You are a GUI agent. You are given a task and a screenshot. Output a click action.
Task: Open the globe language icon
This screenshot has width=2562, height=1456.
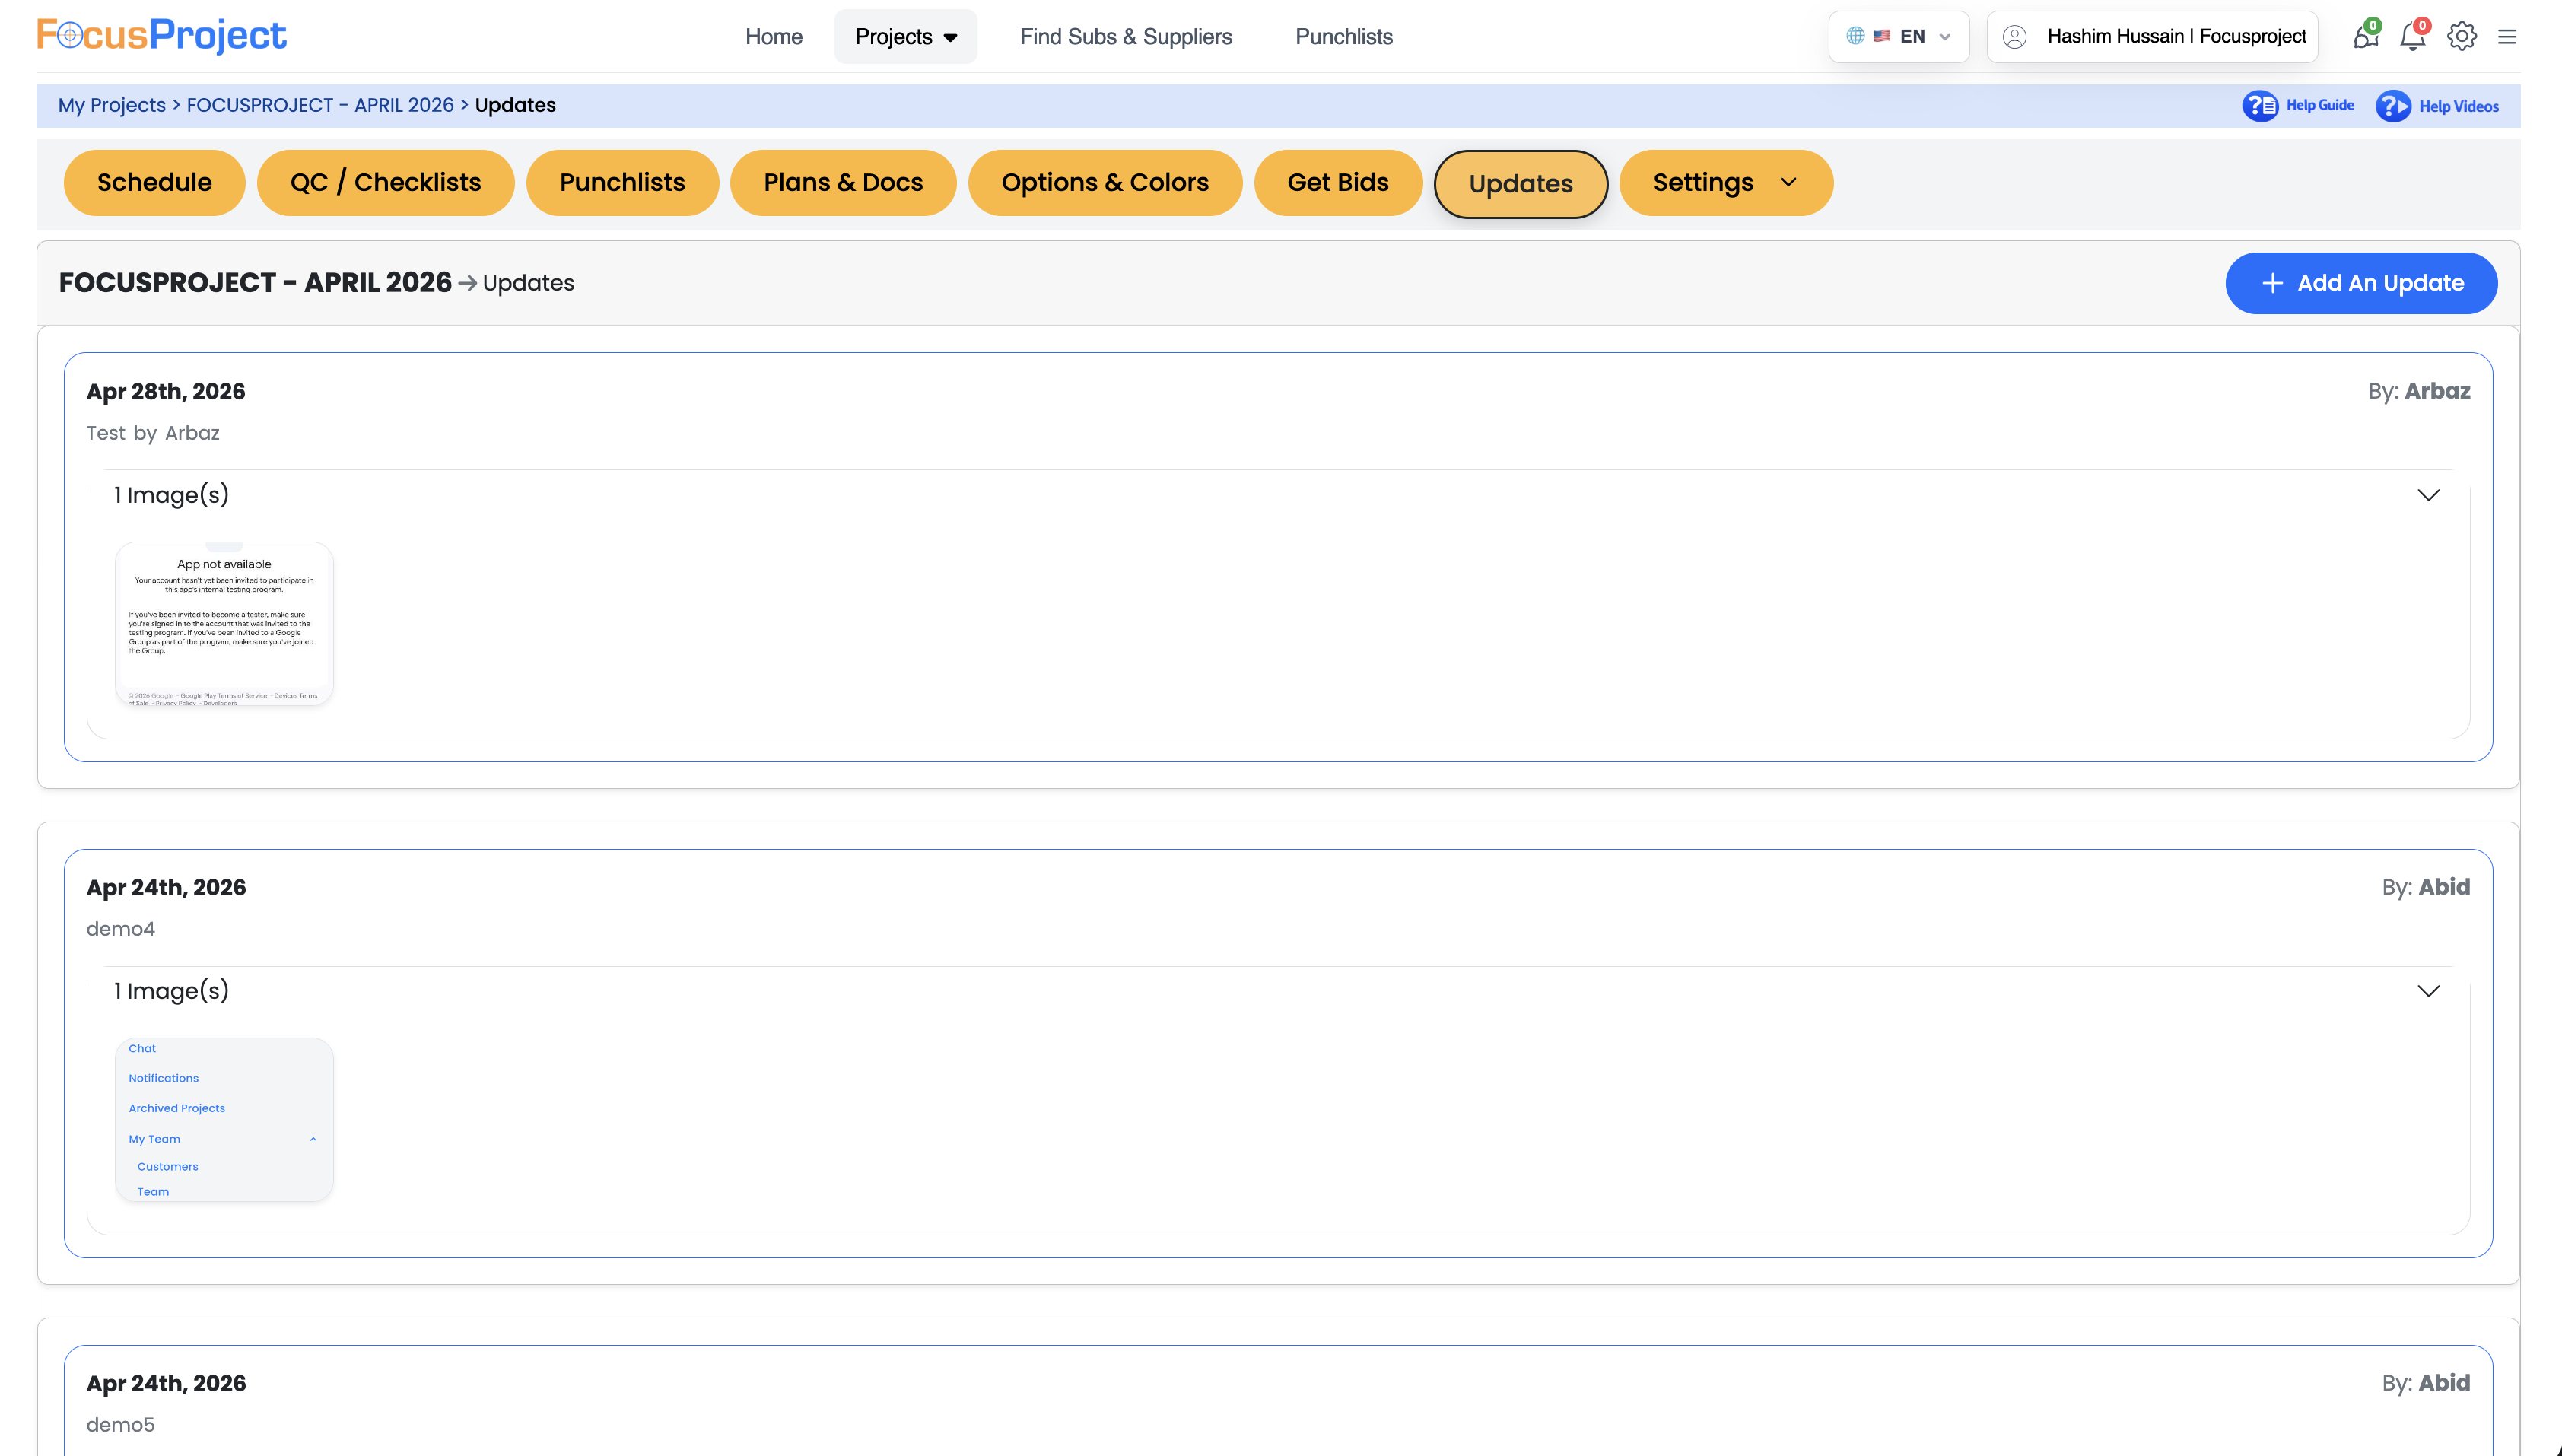pyautogui.click(x=1855, y=36)
